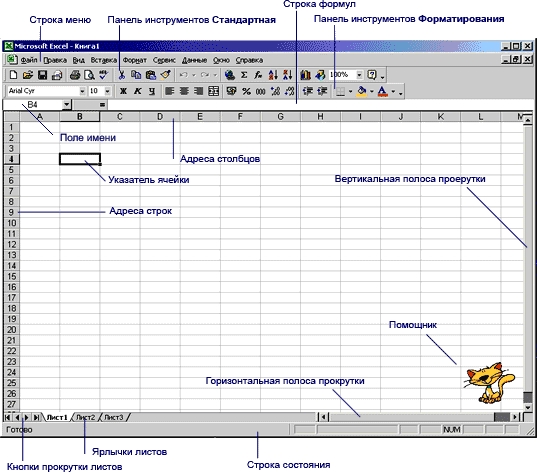
Task: Open the Undo history dropdown arrow
Action: pos(193,75)
